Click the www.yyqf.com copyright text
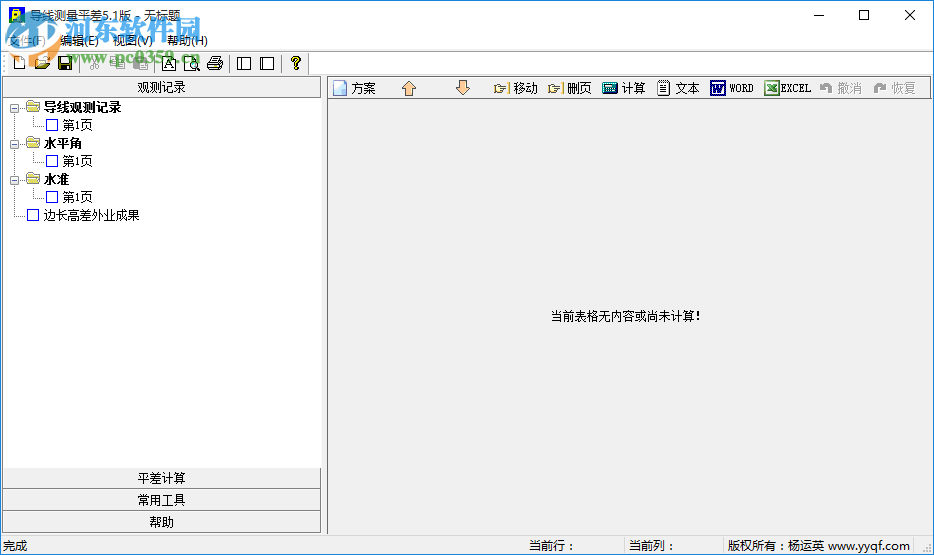 pos(868,545)
